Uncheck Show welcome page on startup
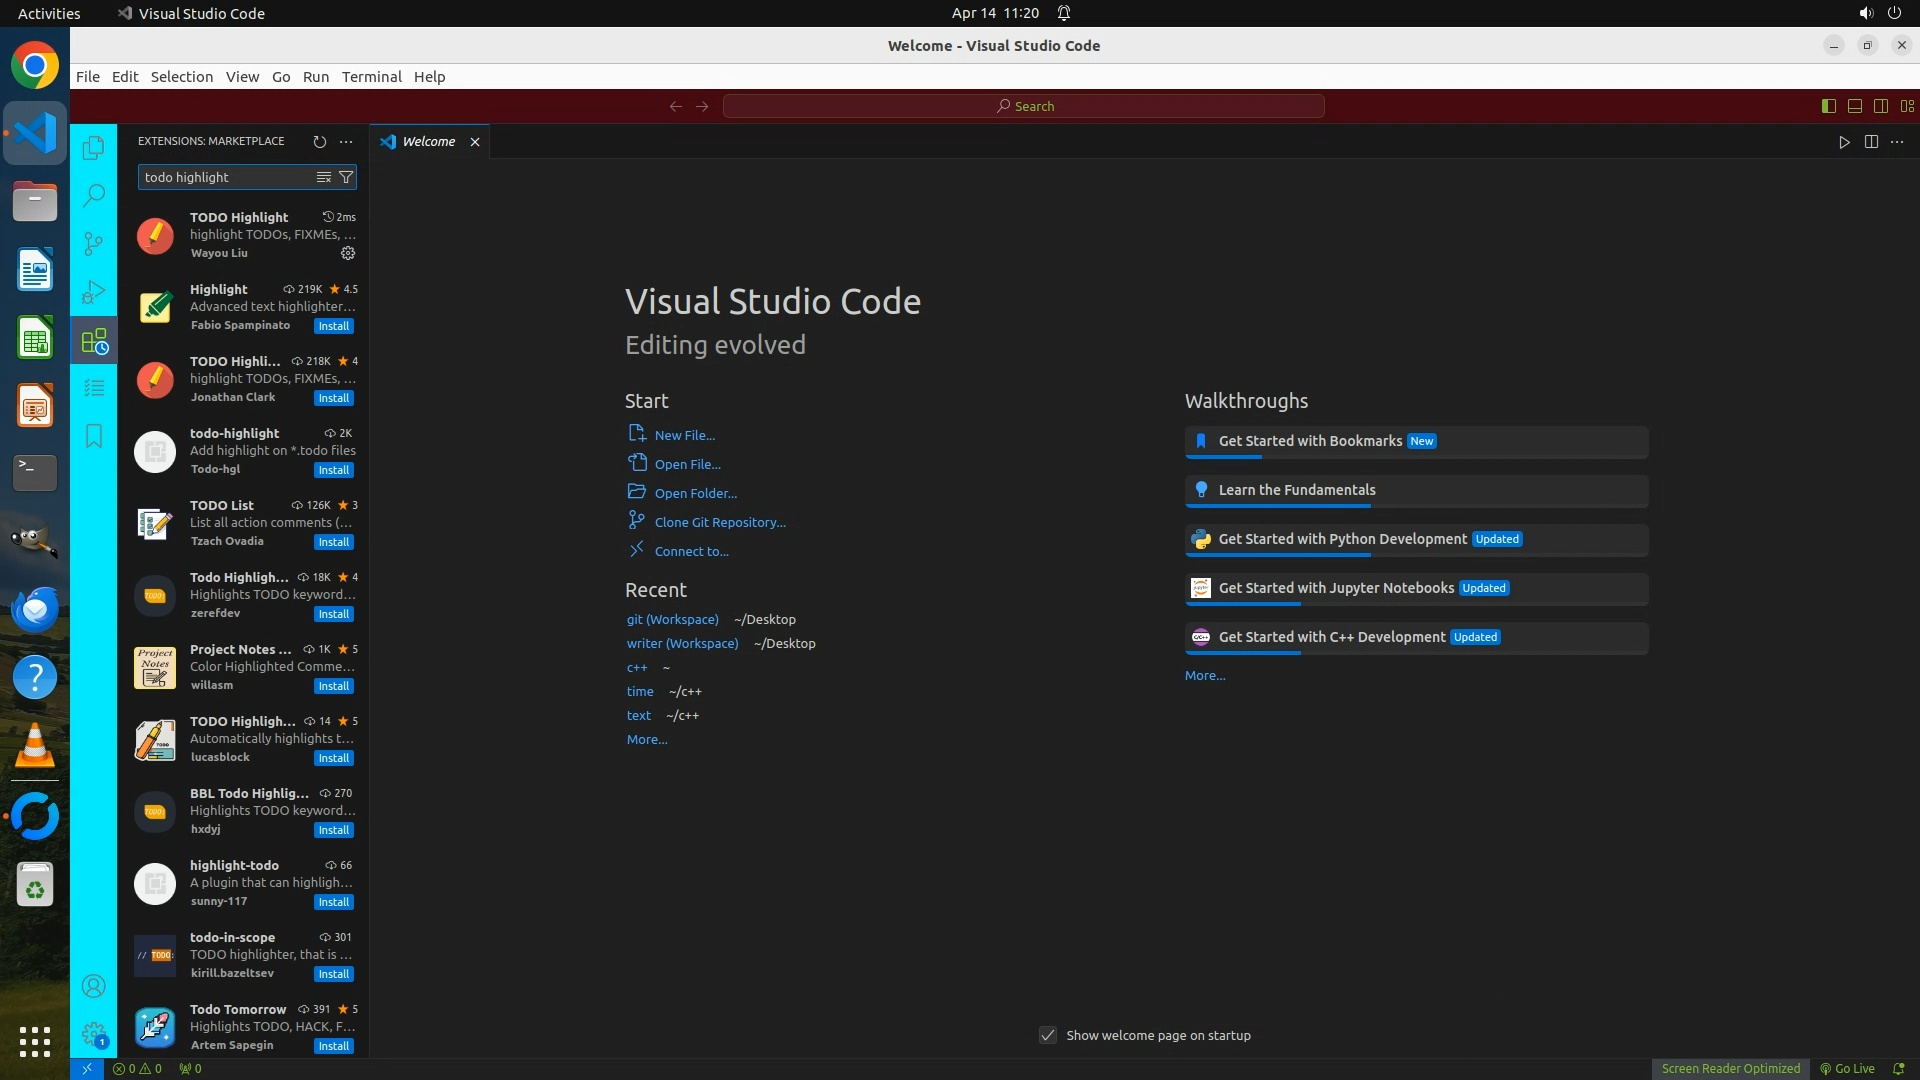The height and width of the screenshot is (1080, 1920). click(1047, 1035)
